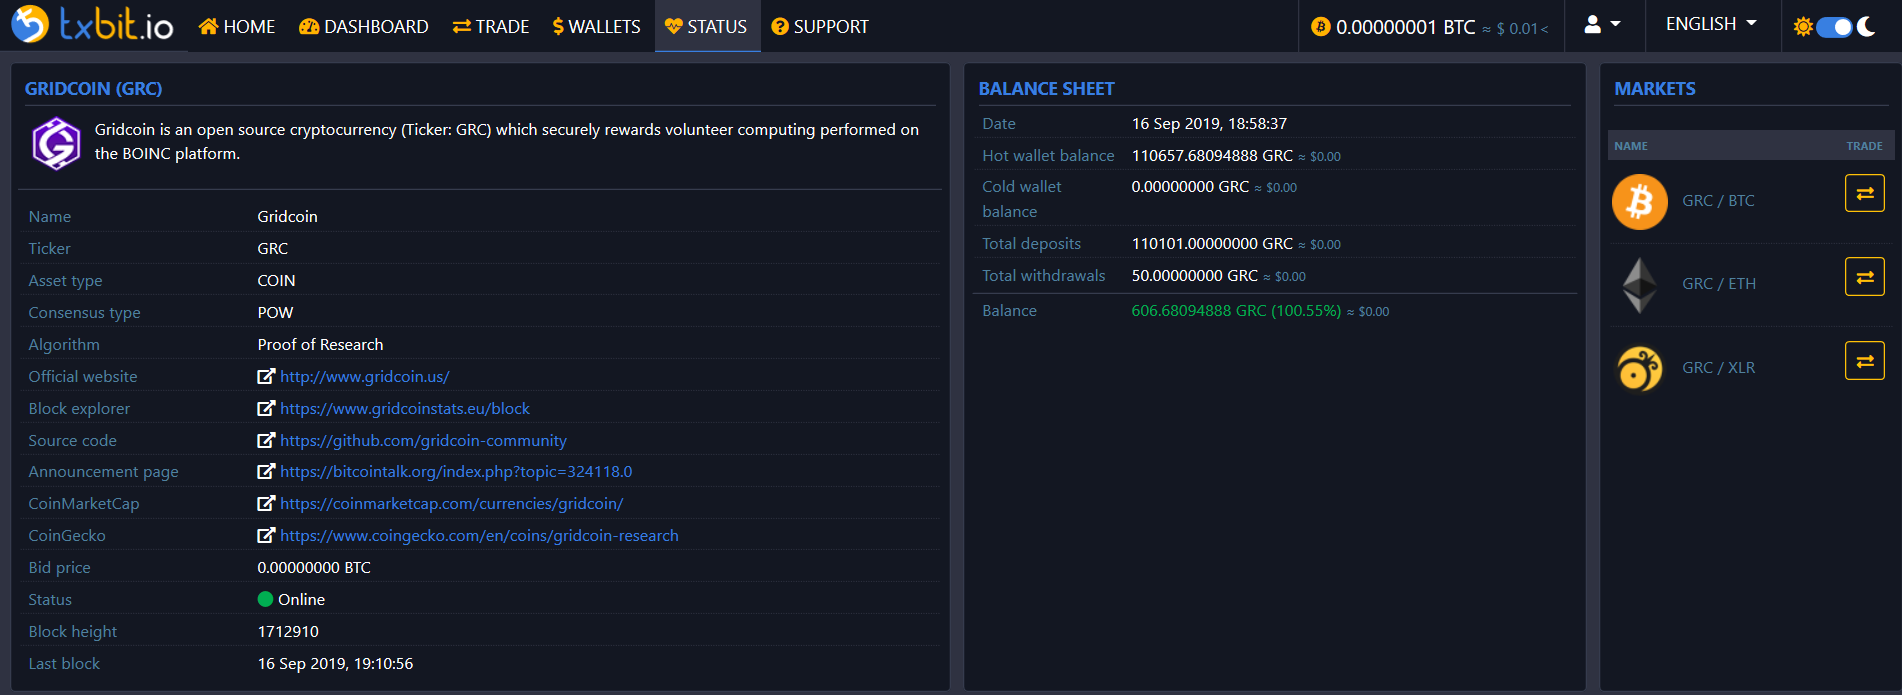Image resolution: width=1902 pixels, height=695 pixels.
Task: Open the gridcoinstats.eu block explorer link
Action: [405, 409]
